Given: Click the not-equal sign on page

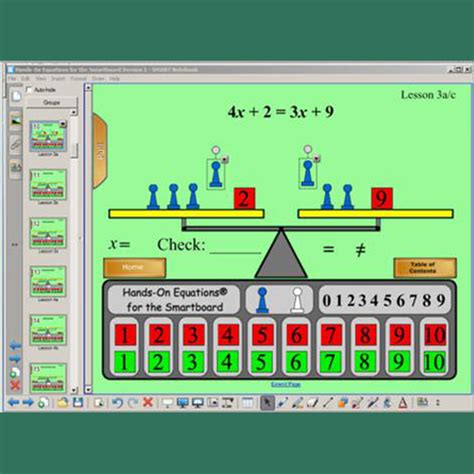Looking at the screenshot, I should pos(360,249).
